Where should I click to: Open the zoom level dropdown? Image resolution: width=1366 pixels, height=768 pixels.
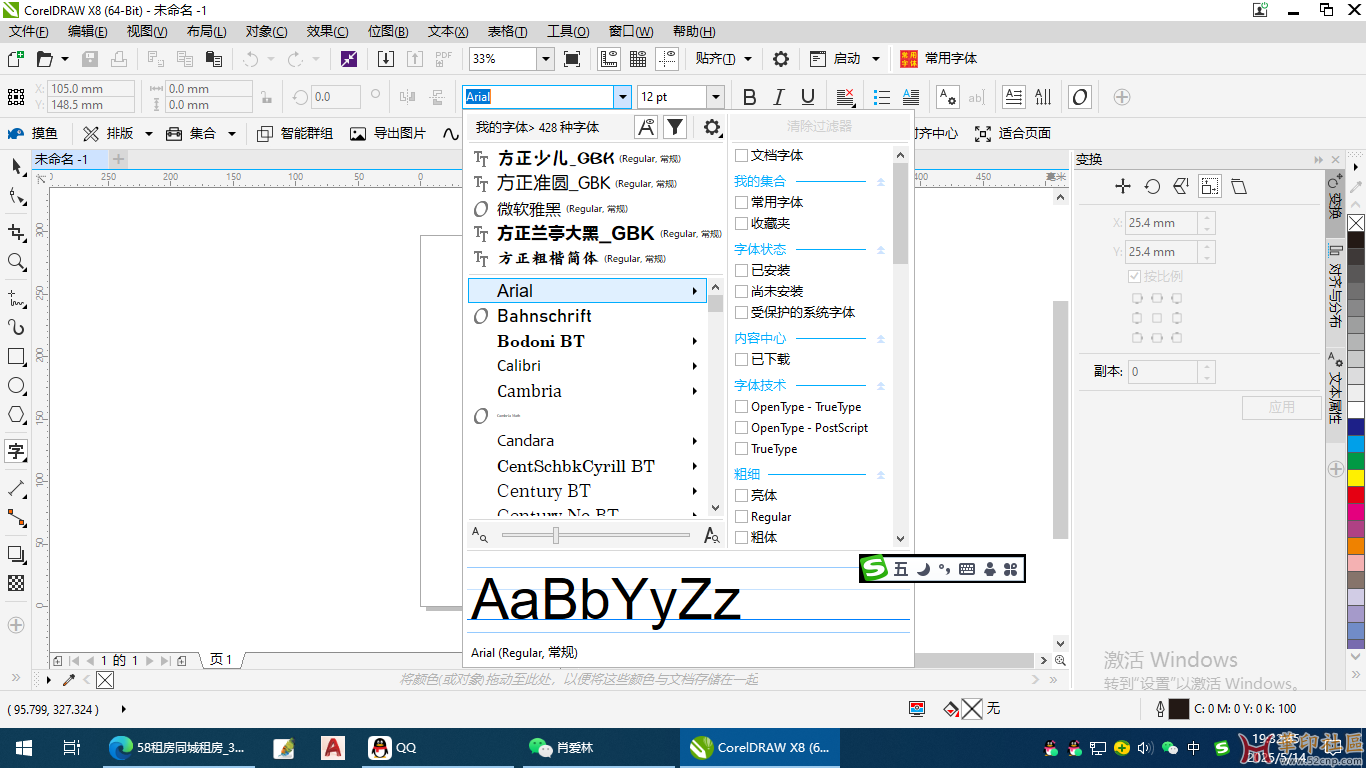click(546, 59)
